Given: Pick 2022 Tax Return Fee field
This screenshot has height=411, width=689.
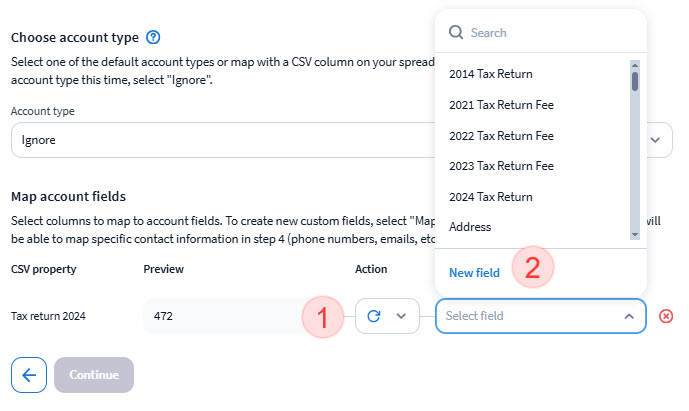Looking at the screenshot, I should click(x=501, y=135).
